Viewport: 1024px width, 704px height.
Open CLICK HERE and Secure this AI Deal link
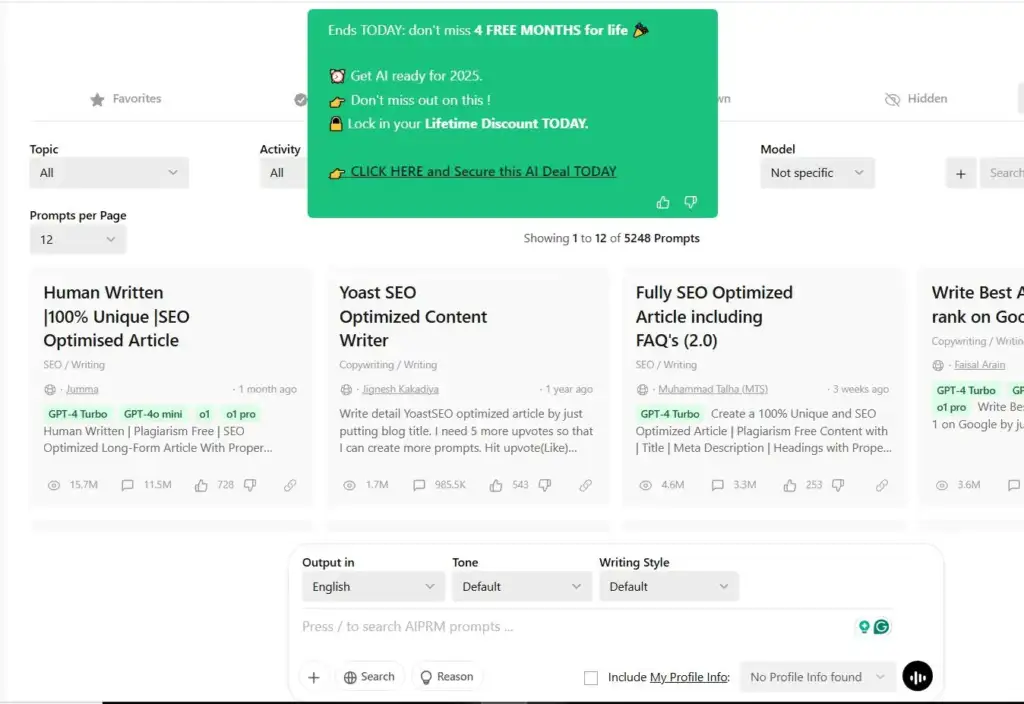point(483,171)
